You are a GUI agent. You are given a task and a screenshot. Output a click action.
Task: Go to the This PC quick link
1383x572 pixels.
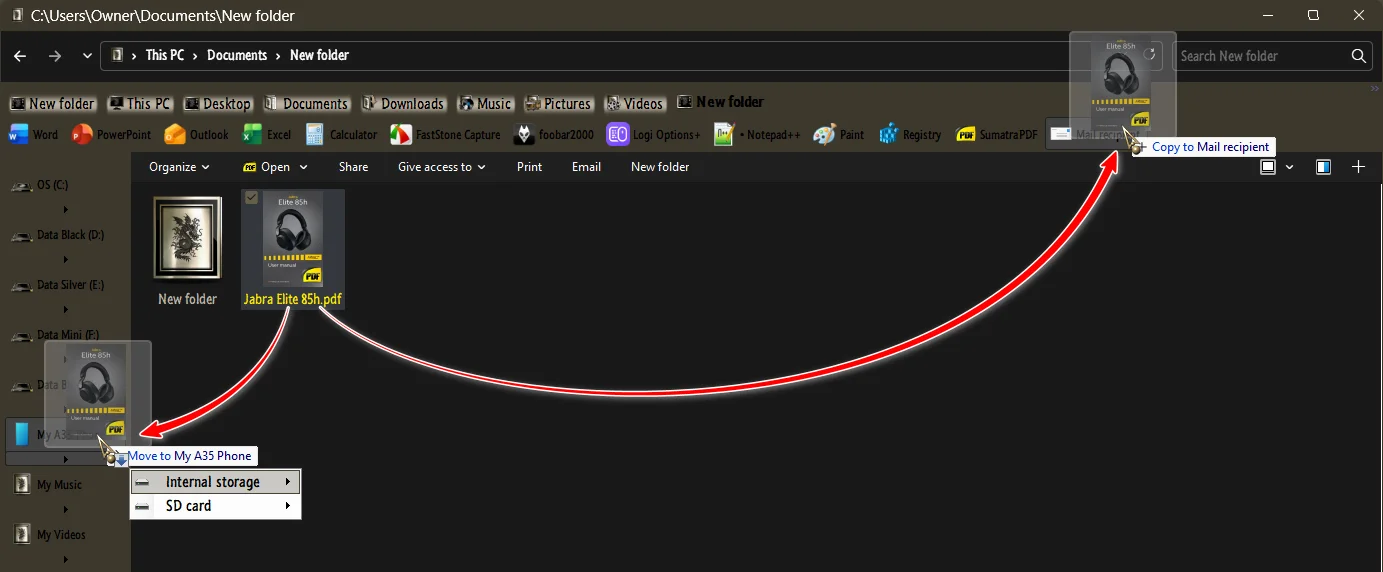coord(140,103)
